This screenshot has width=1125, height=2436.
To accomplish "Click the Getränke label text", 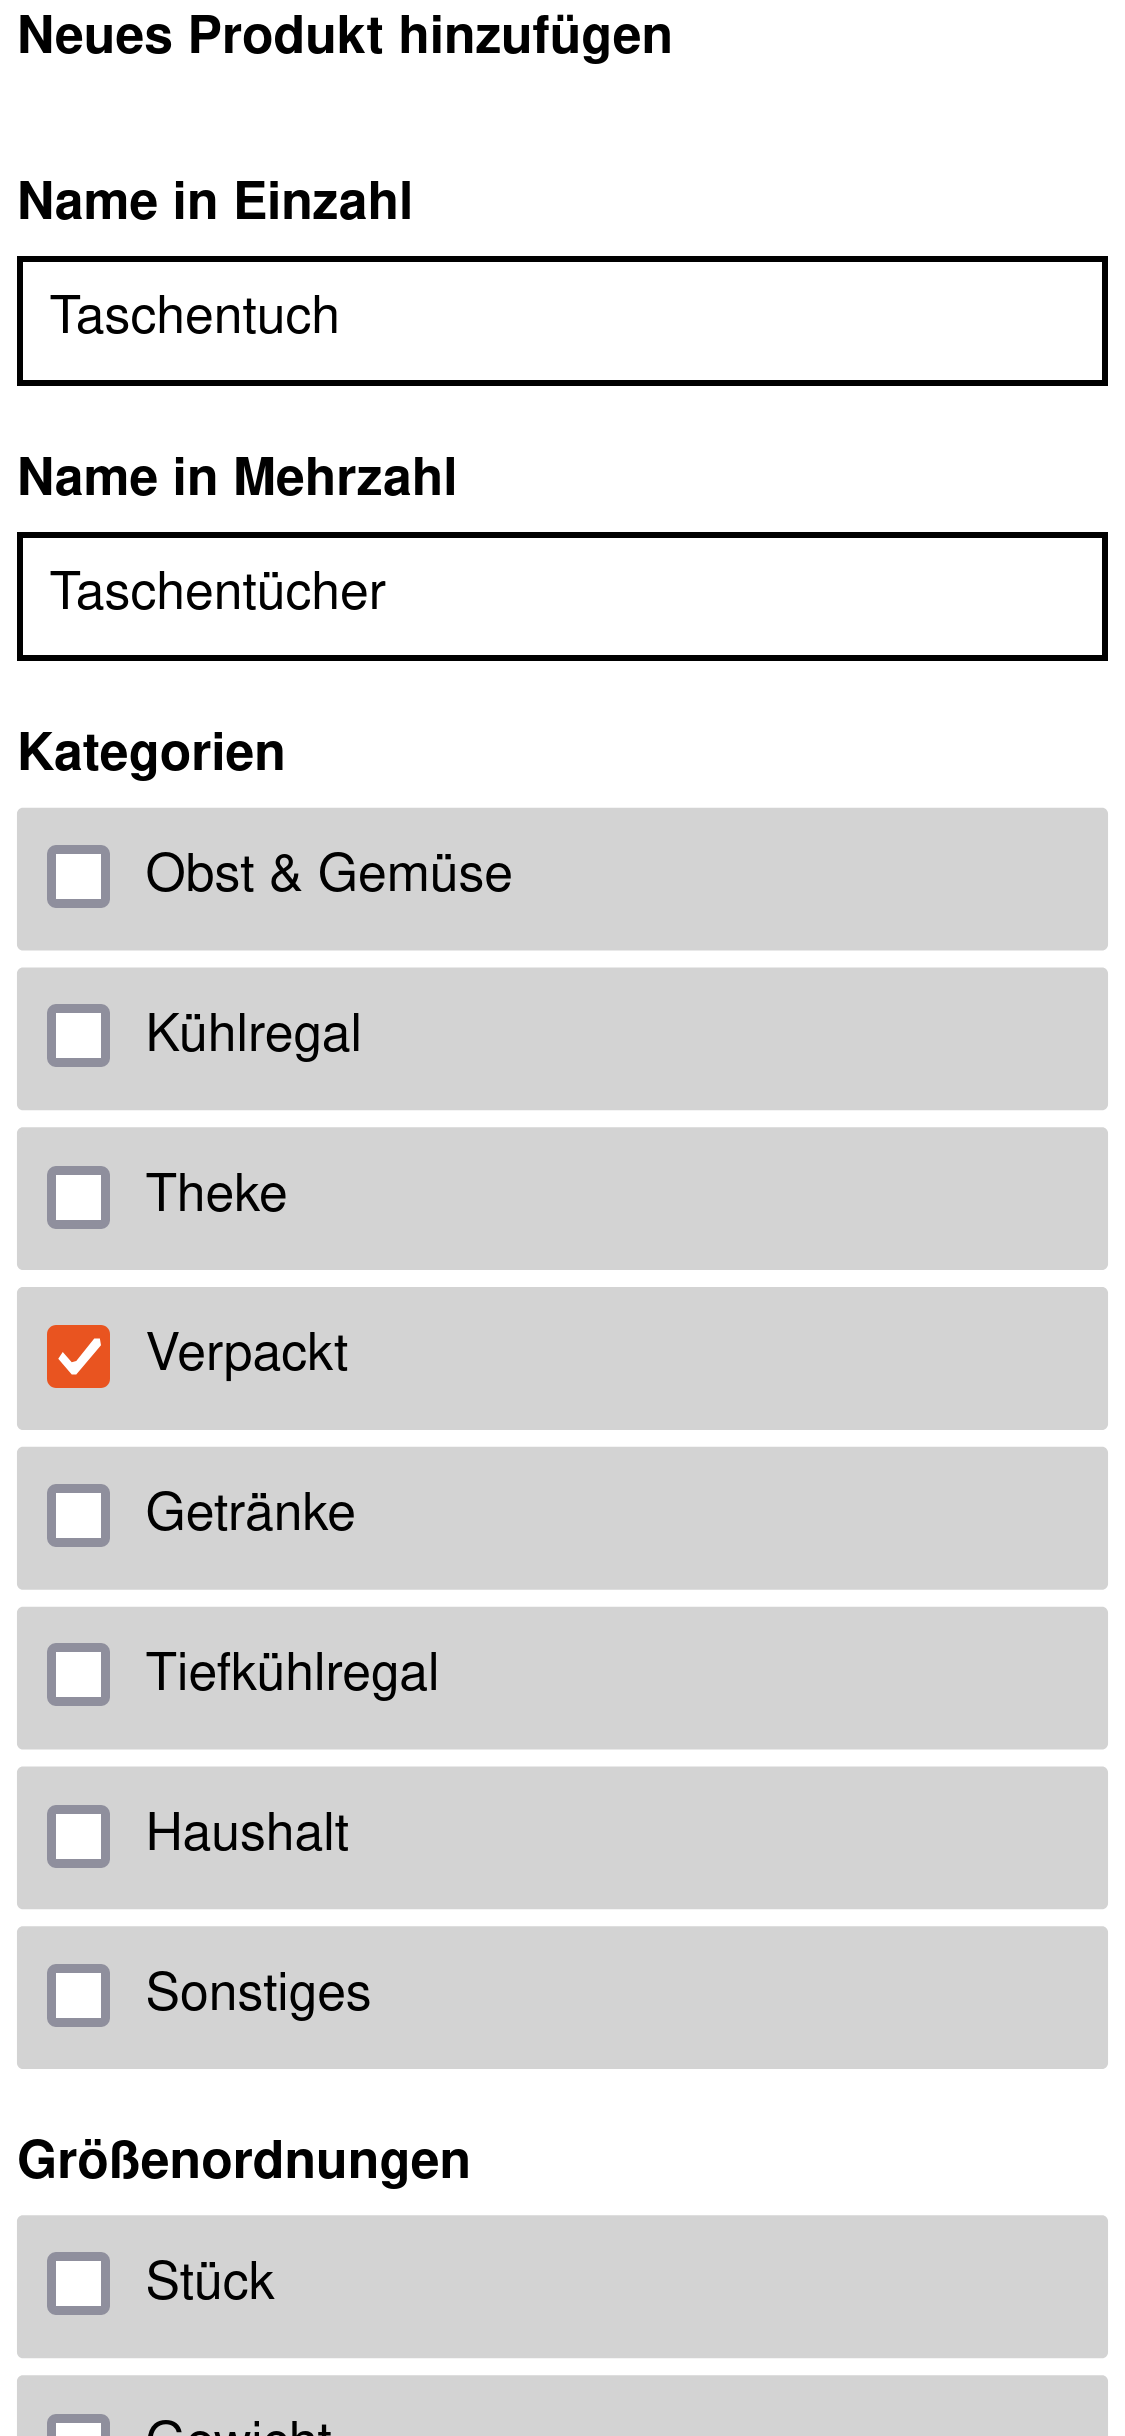I will (x=250, y=1512).
